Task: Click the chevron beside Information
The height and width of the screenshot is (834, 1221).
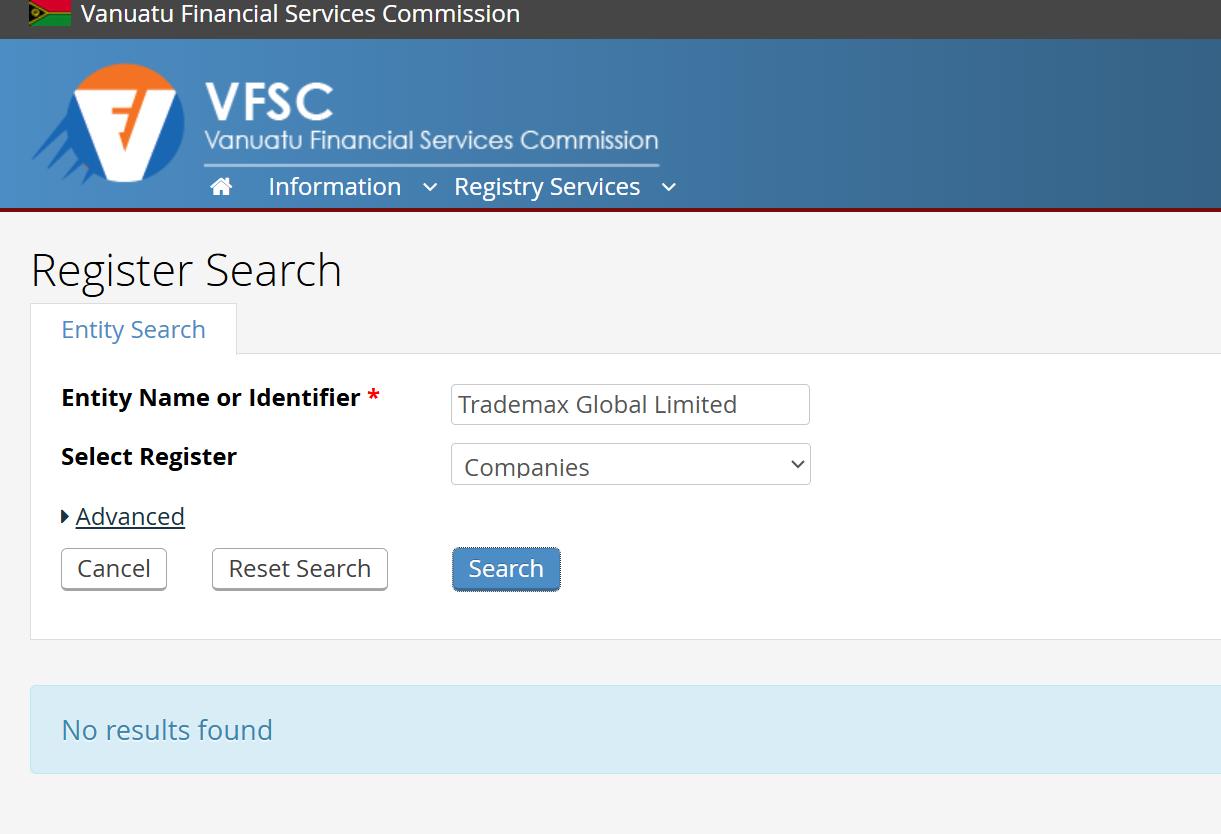Action: (x=430, y=187)
